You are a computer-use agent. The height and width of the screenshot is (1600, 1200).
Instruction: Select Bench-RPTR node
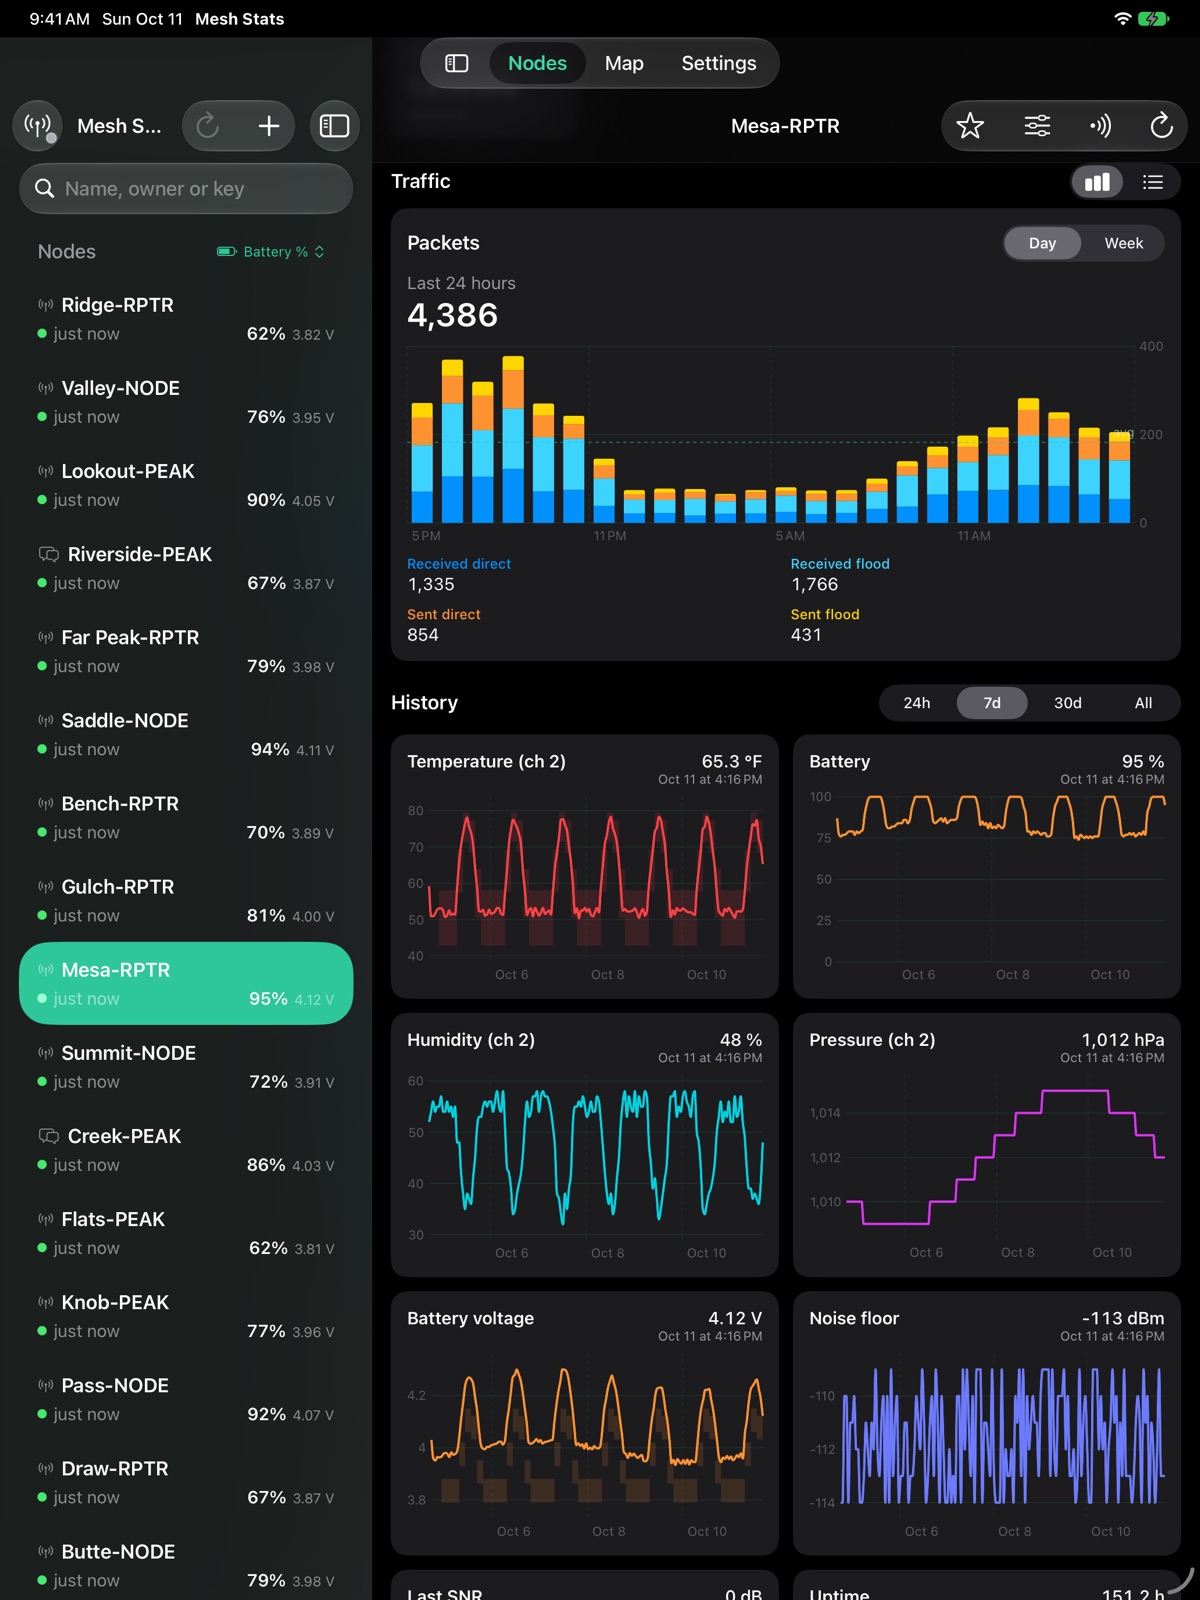pos(186,817)
